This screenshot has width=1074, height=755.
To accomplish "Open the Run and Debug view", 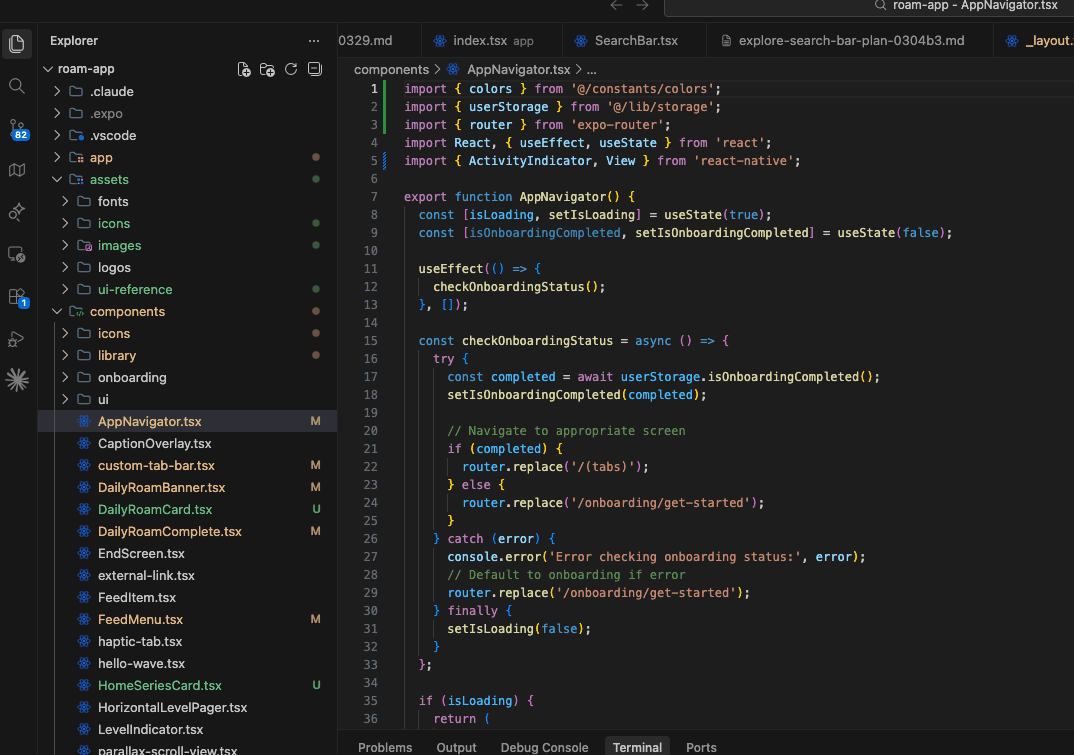I will point(17,340).
